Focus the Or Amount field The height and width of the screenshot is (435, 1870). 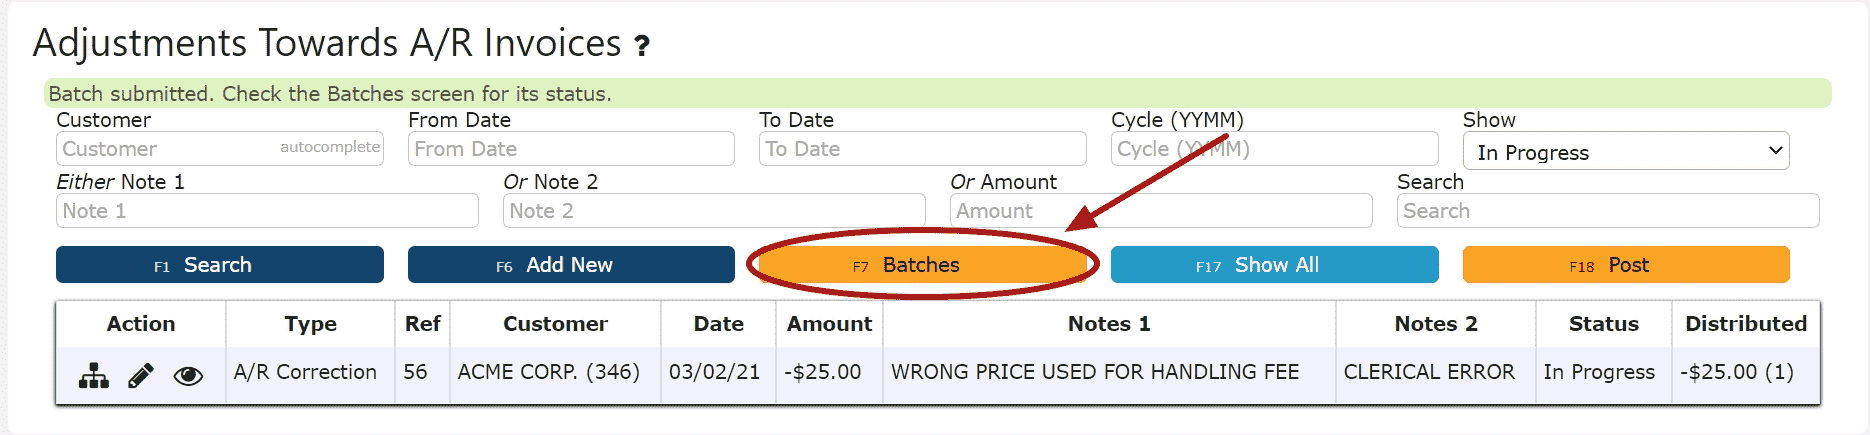(x=1161, y=211)
